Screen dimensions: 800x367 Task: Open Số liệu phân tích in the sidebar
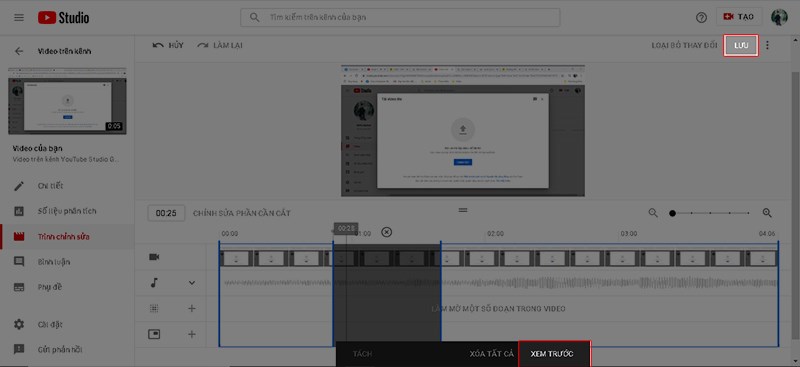(x=67, y=211)
